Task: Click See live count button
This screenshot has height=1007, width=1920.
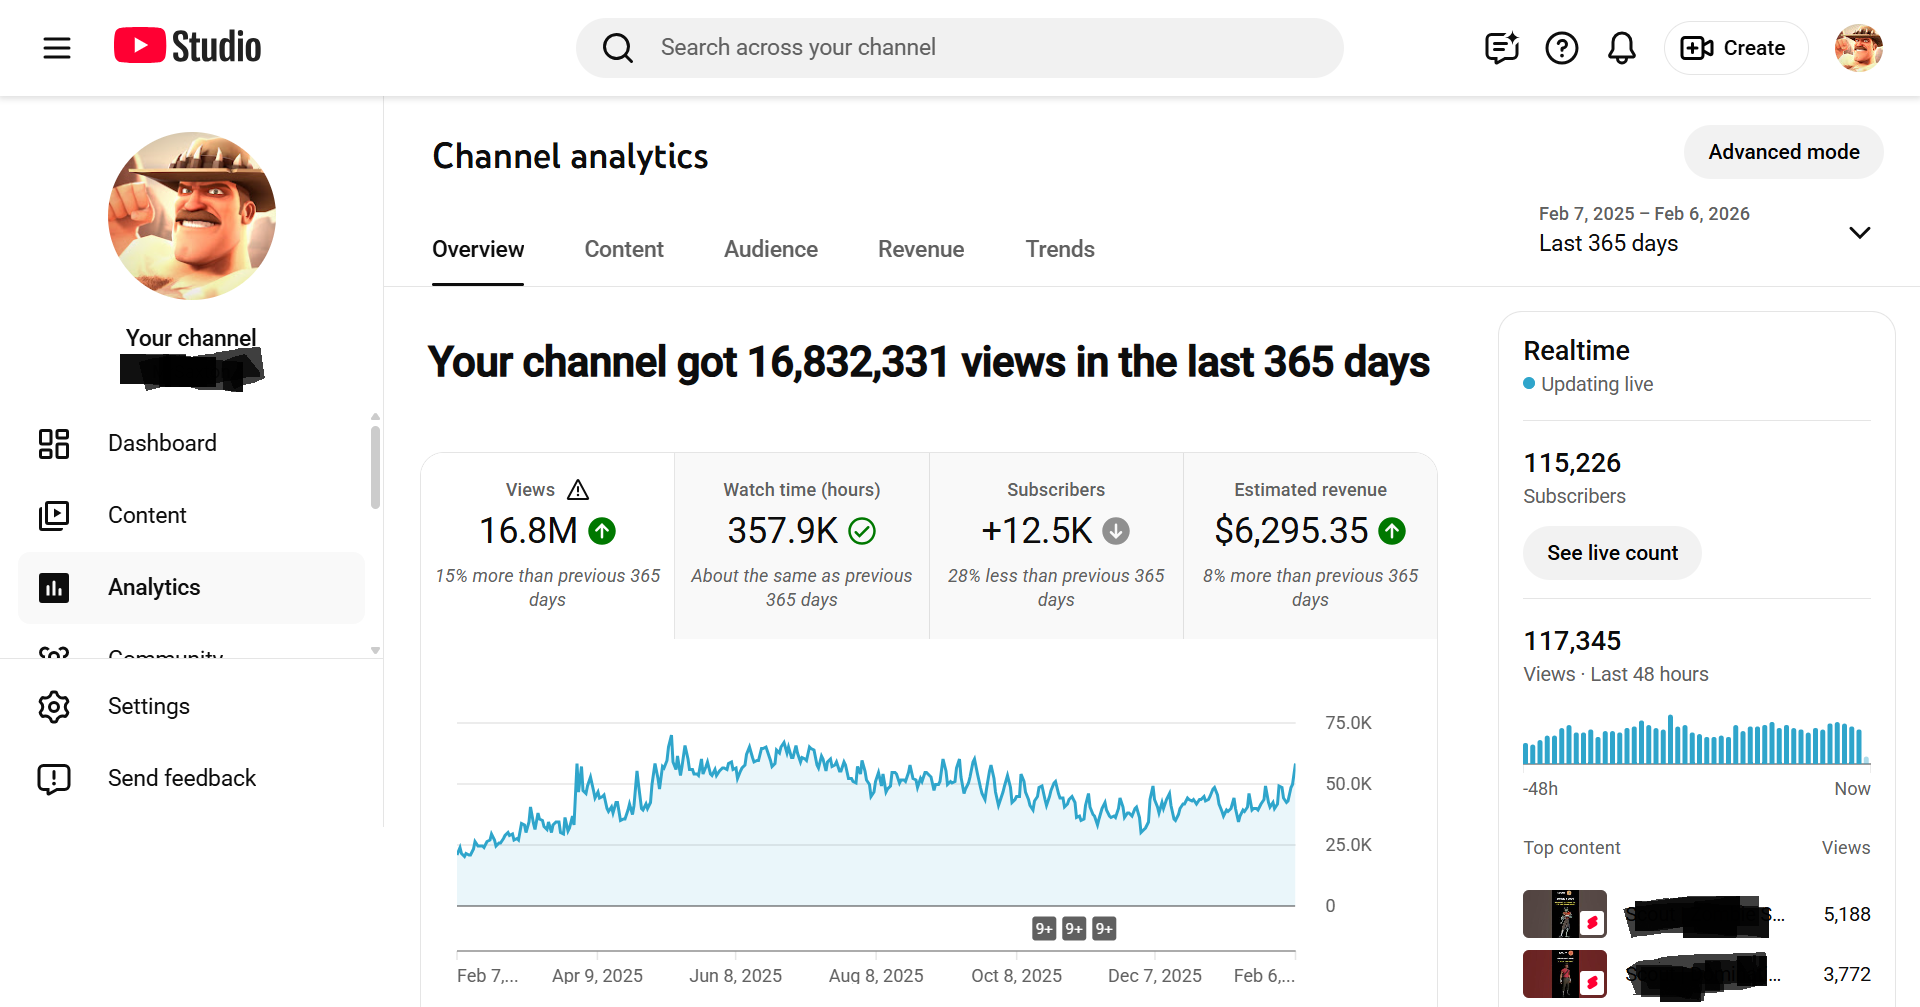Action: tap(1611, 553)
